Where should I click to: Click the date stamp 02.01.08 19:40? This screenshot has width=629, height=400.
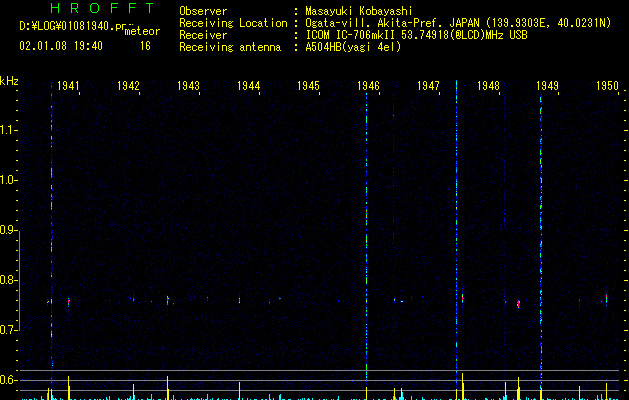[x=61, y=46]
